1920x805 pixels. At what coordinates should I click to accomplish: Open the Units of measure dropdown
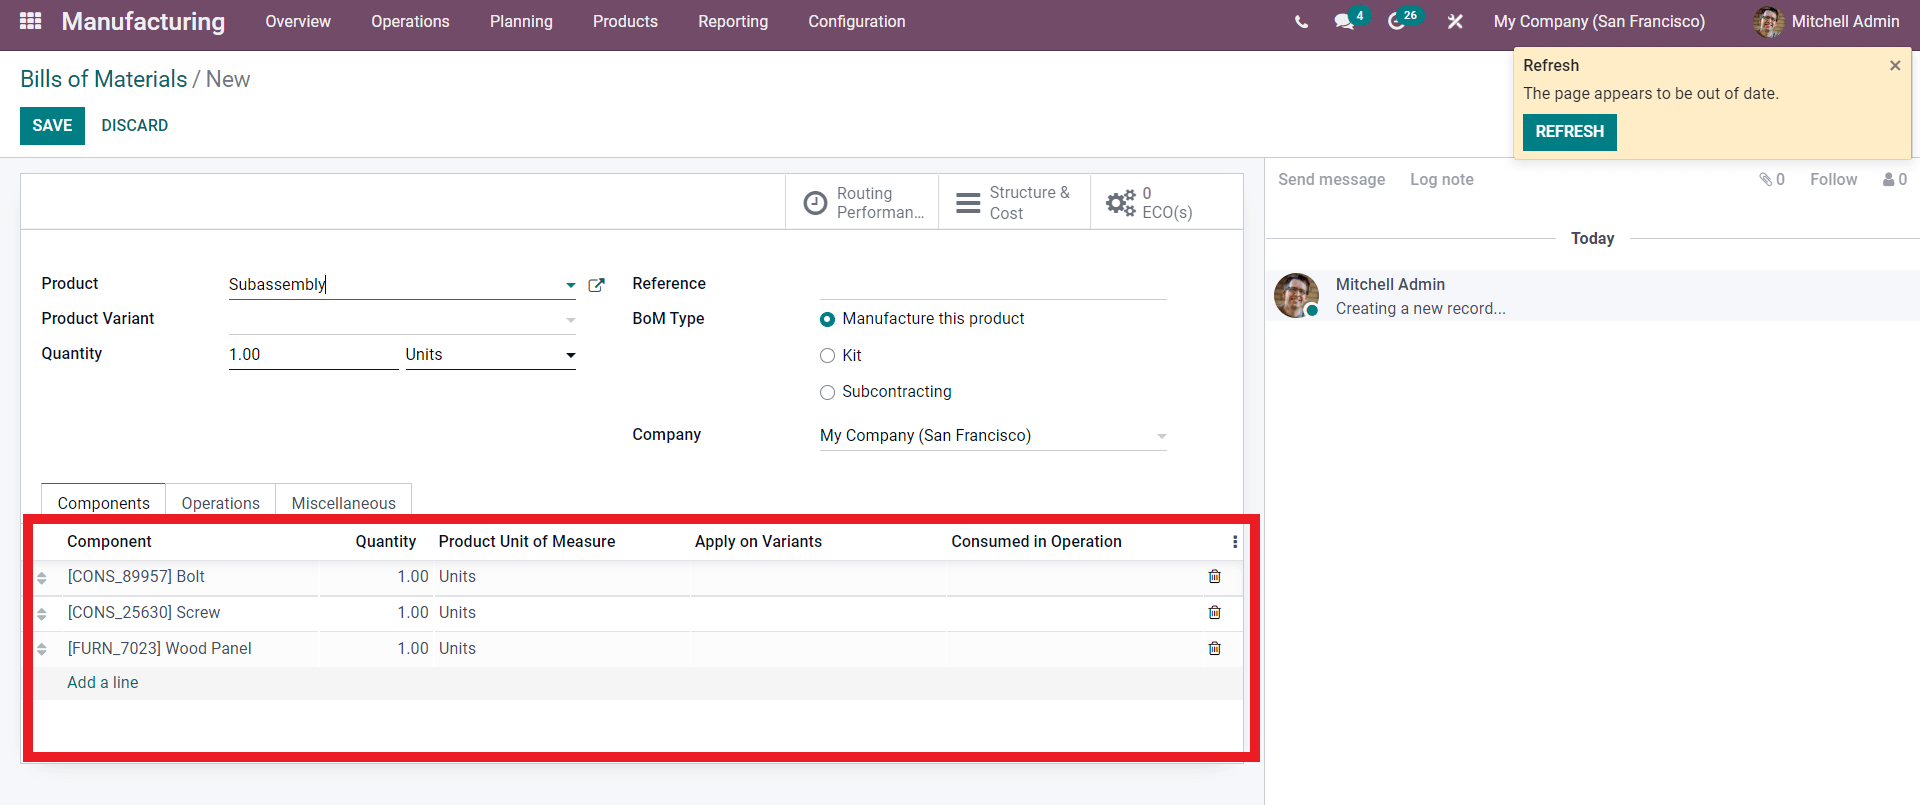(x=490, y=355)
